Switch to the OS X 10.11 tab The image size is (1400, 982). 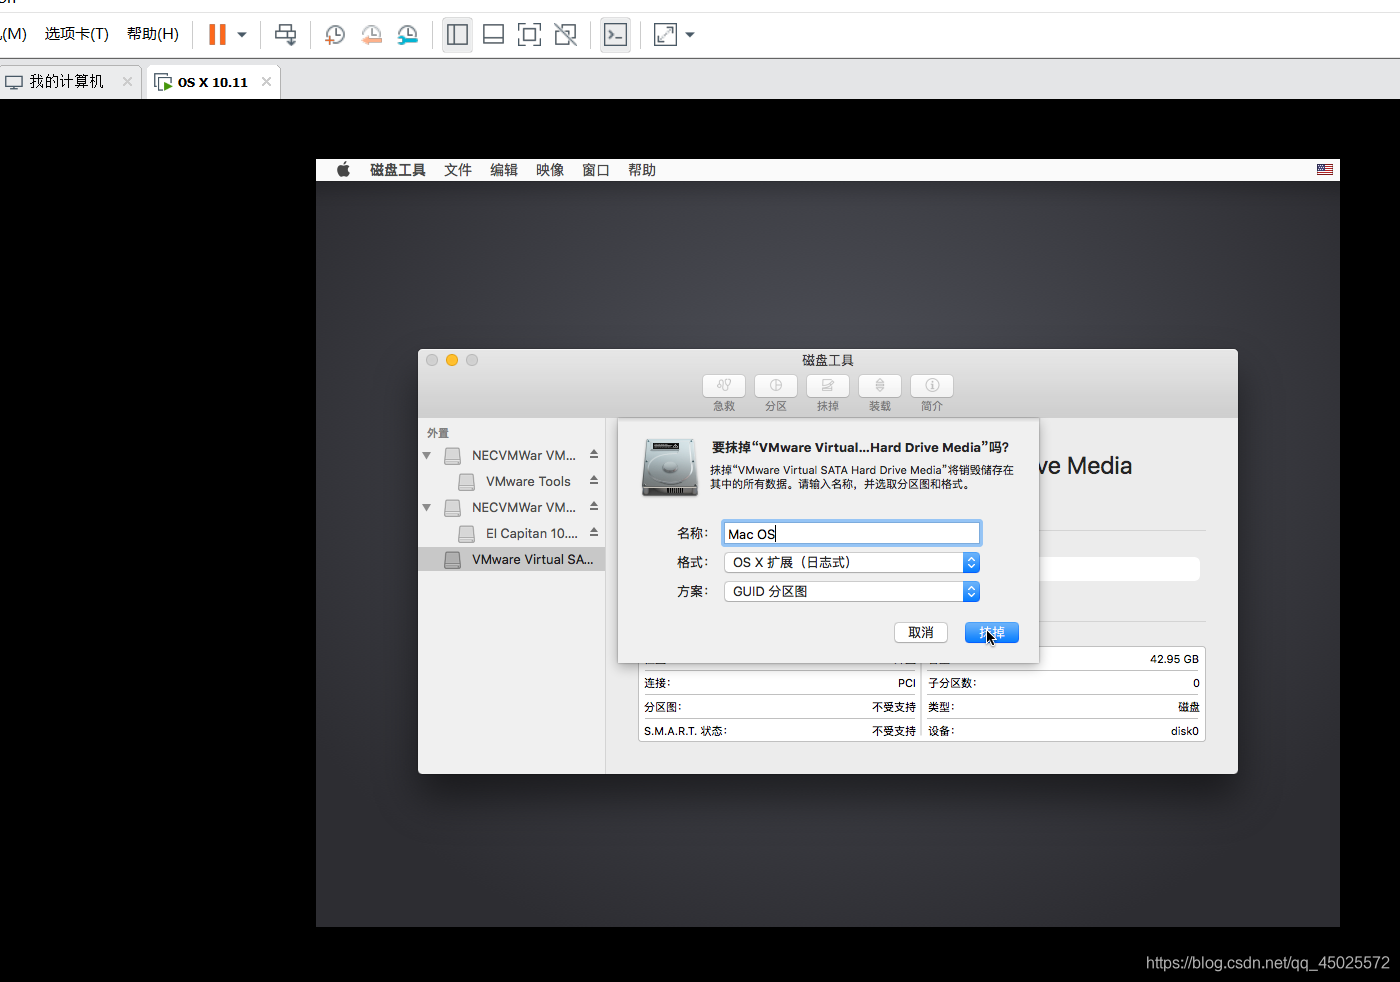point(212,82)
